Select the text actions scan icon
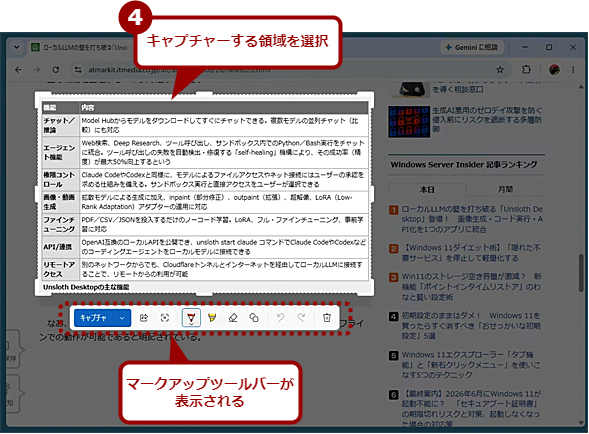The width and height of the screenshot is (589, 434). coord(165,318)
